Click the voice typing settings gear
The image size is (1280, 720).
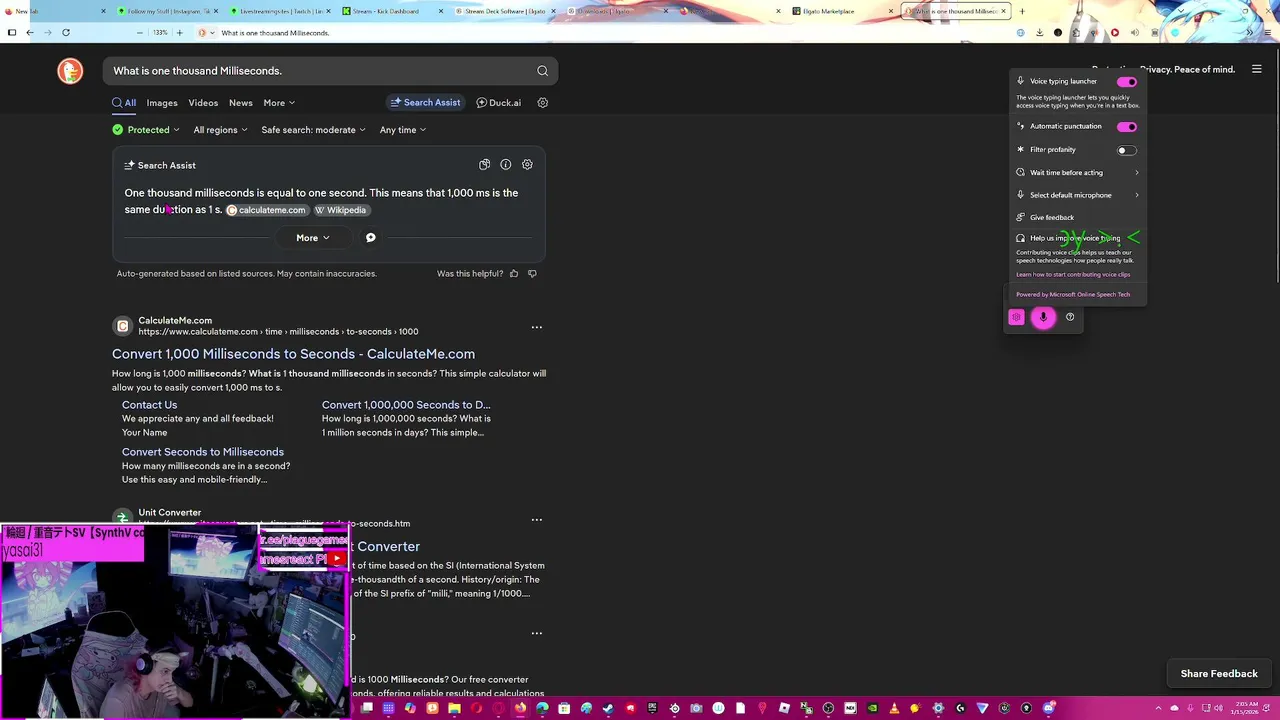1016,317
